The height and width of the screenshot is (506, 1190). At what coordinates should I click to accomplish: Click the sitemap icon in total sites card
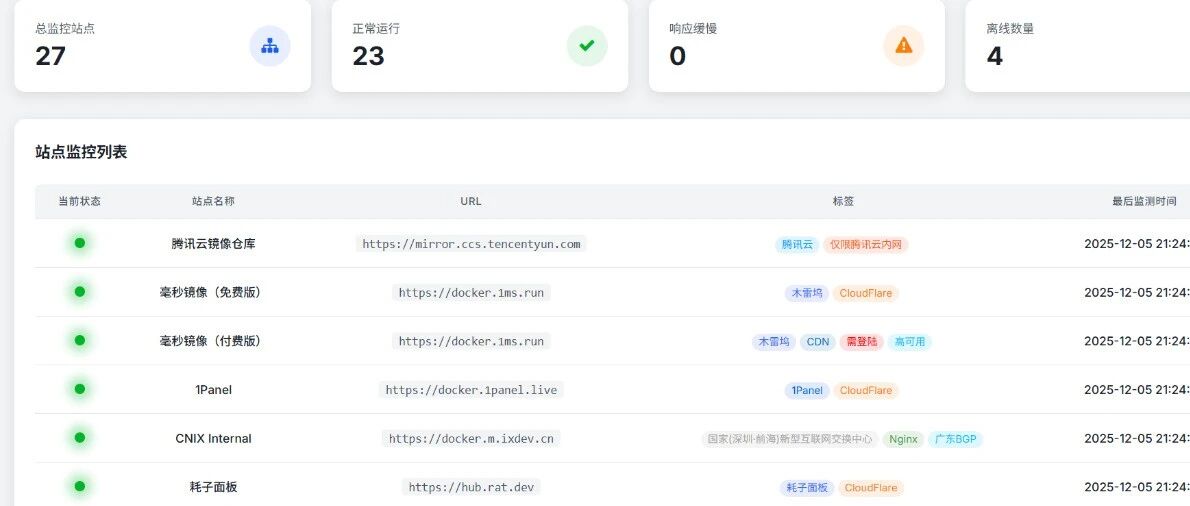[x=269, y=46]
